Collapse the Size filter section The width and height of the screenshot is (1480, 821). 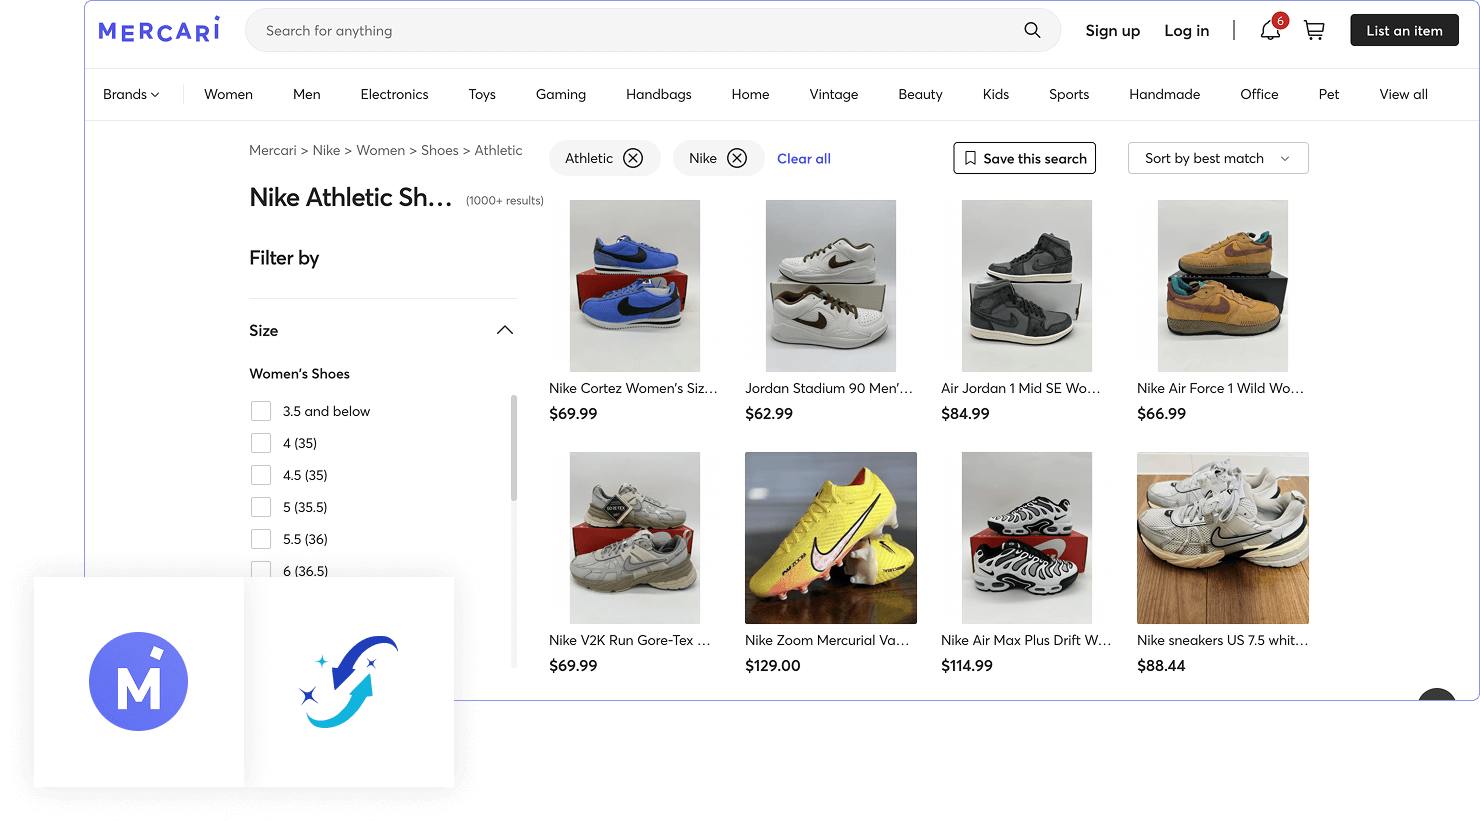505,330
